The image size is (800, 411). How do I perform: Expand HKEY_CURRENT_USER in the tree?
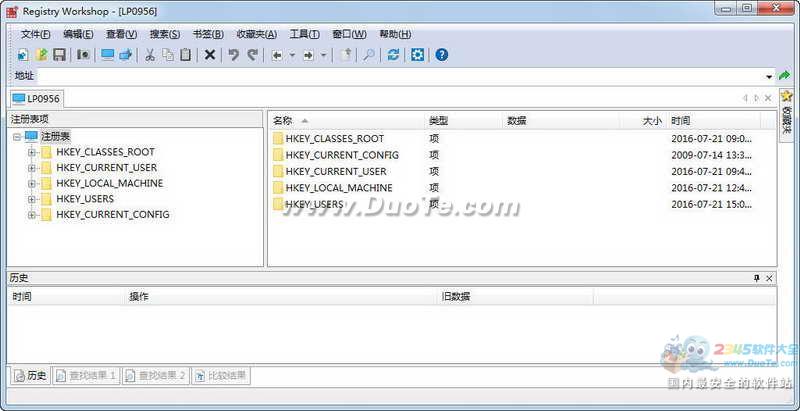pos(32,168)
